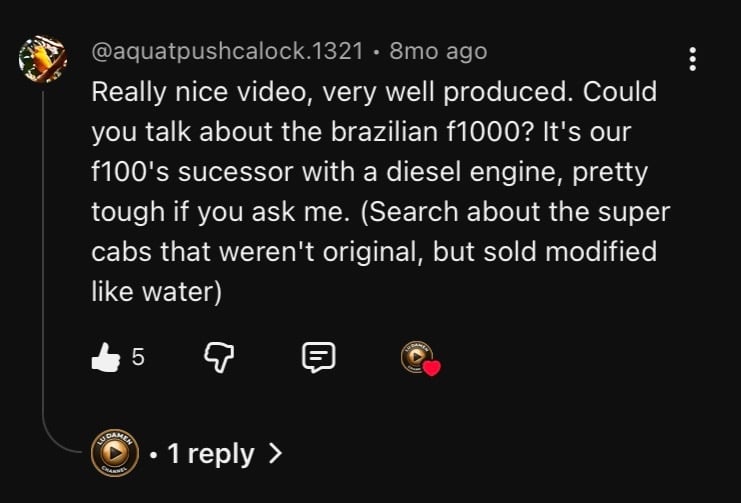
Task: Click the reply speech bubble icon
Action: point(318,356)
